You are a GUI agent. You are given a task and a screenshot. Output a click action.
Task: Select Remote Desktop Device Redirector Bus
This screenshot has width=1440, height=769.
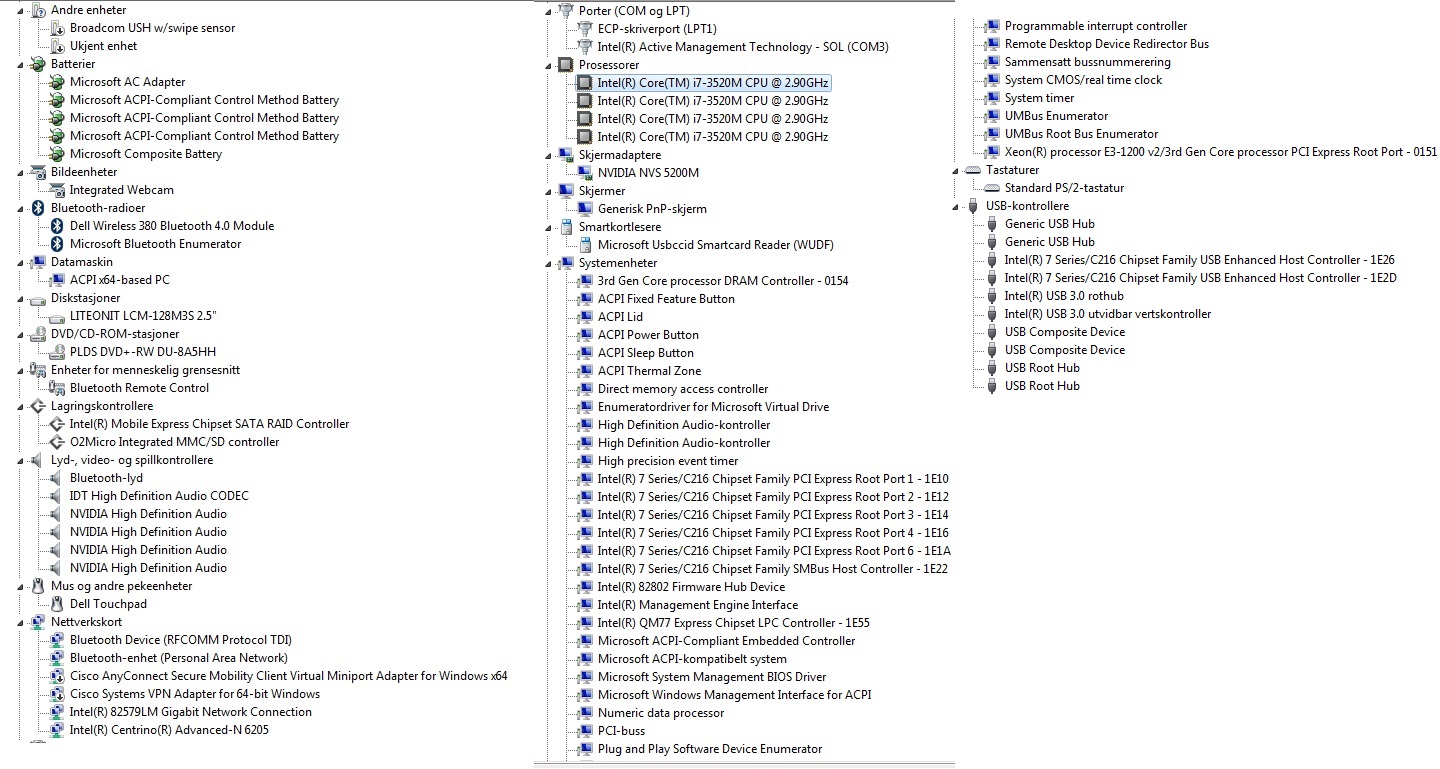pos(1107,44)
